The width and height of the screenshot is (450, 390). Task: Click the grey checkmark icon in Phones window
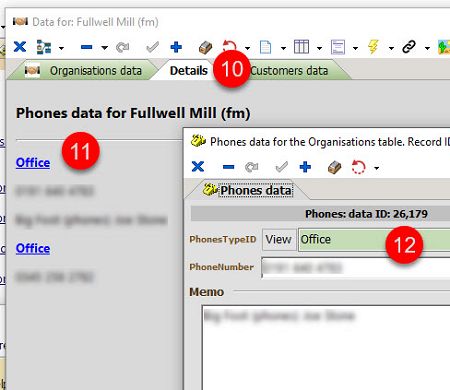[282, 167]
